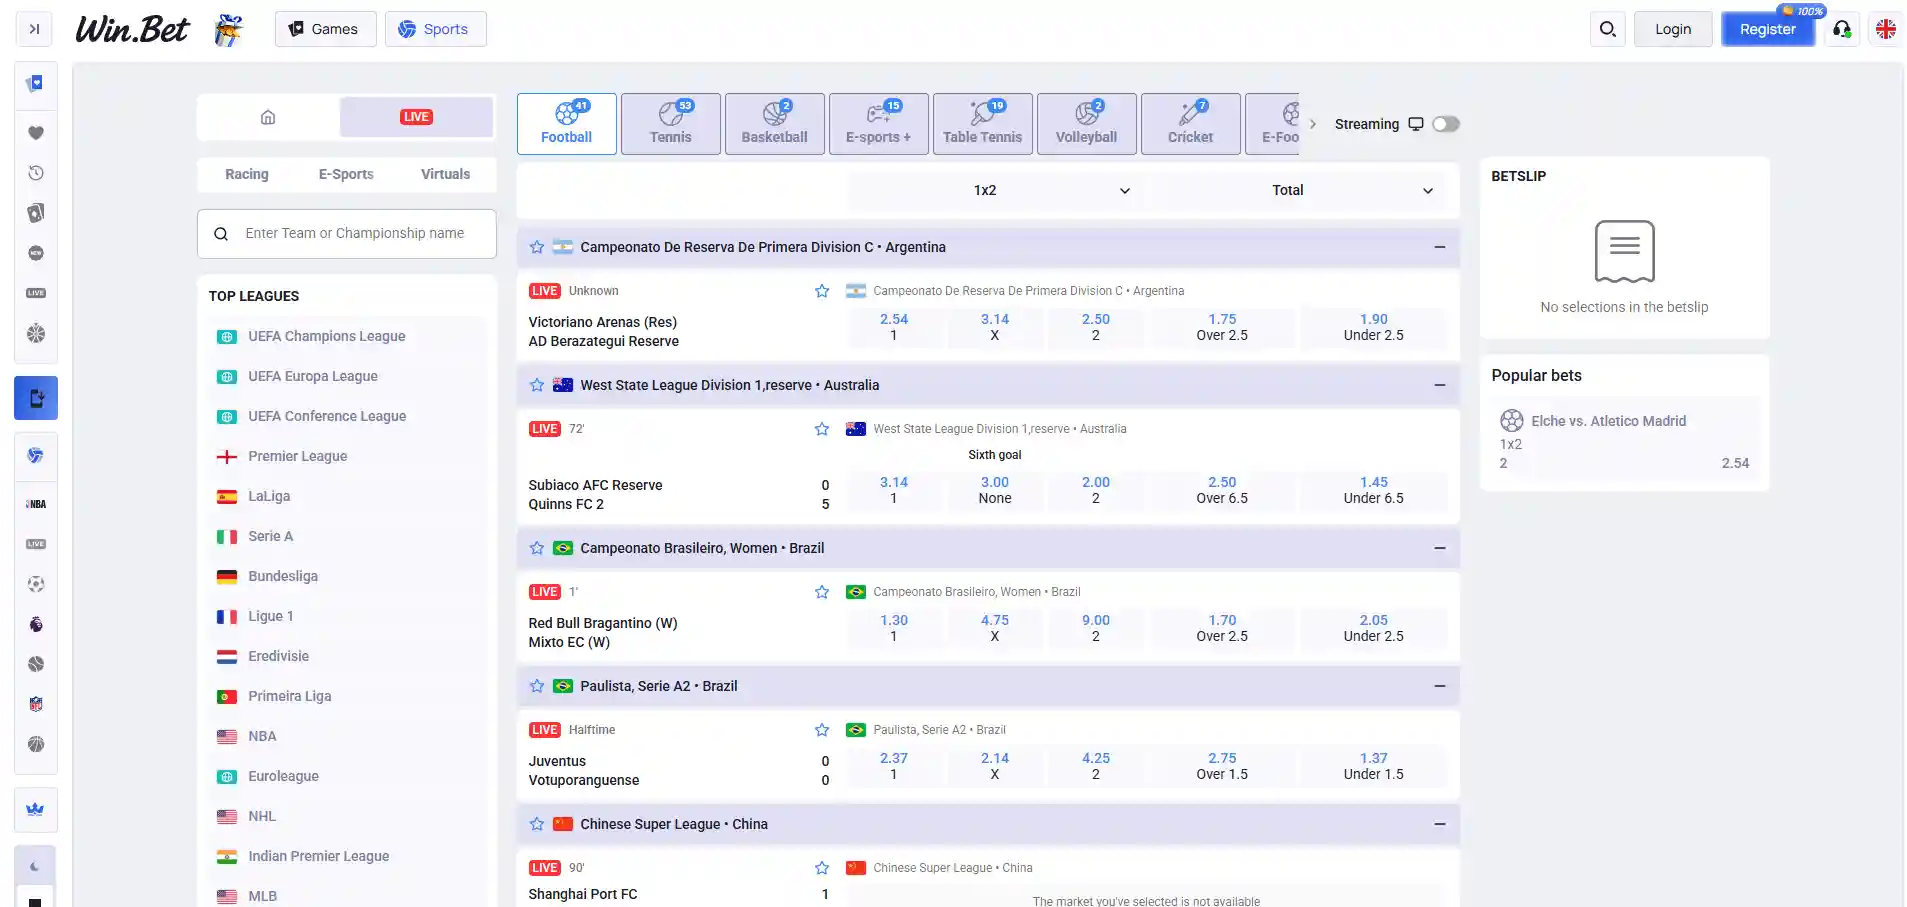The height and width of the screenshot is (907, 1907).
Task: Open the home icon tab
Action: point(268,117)
